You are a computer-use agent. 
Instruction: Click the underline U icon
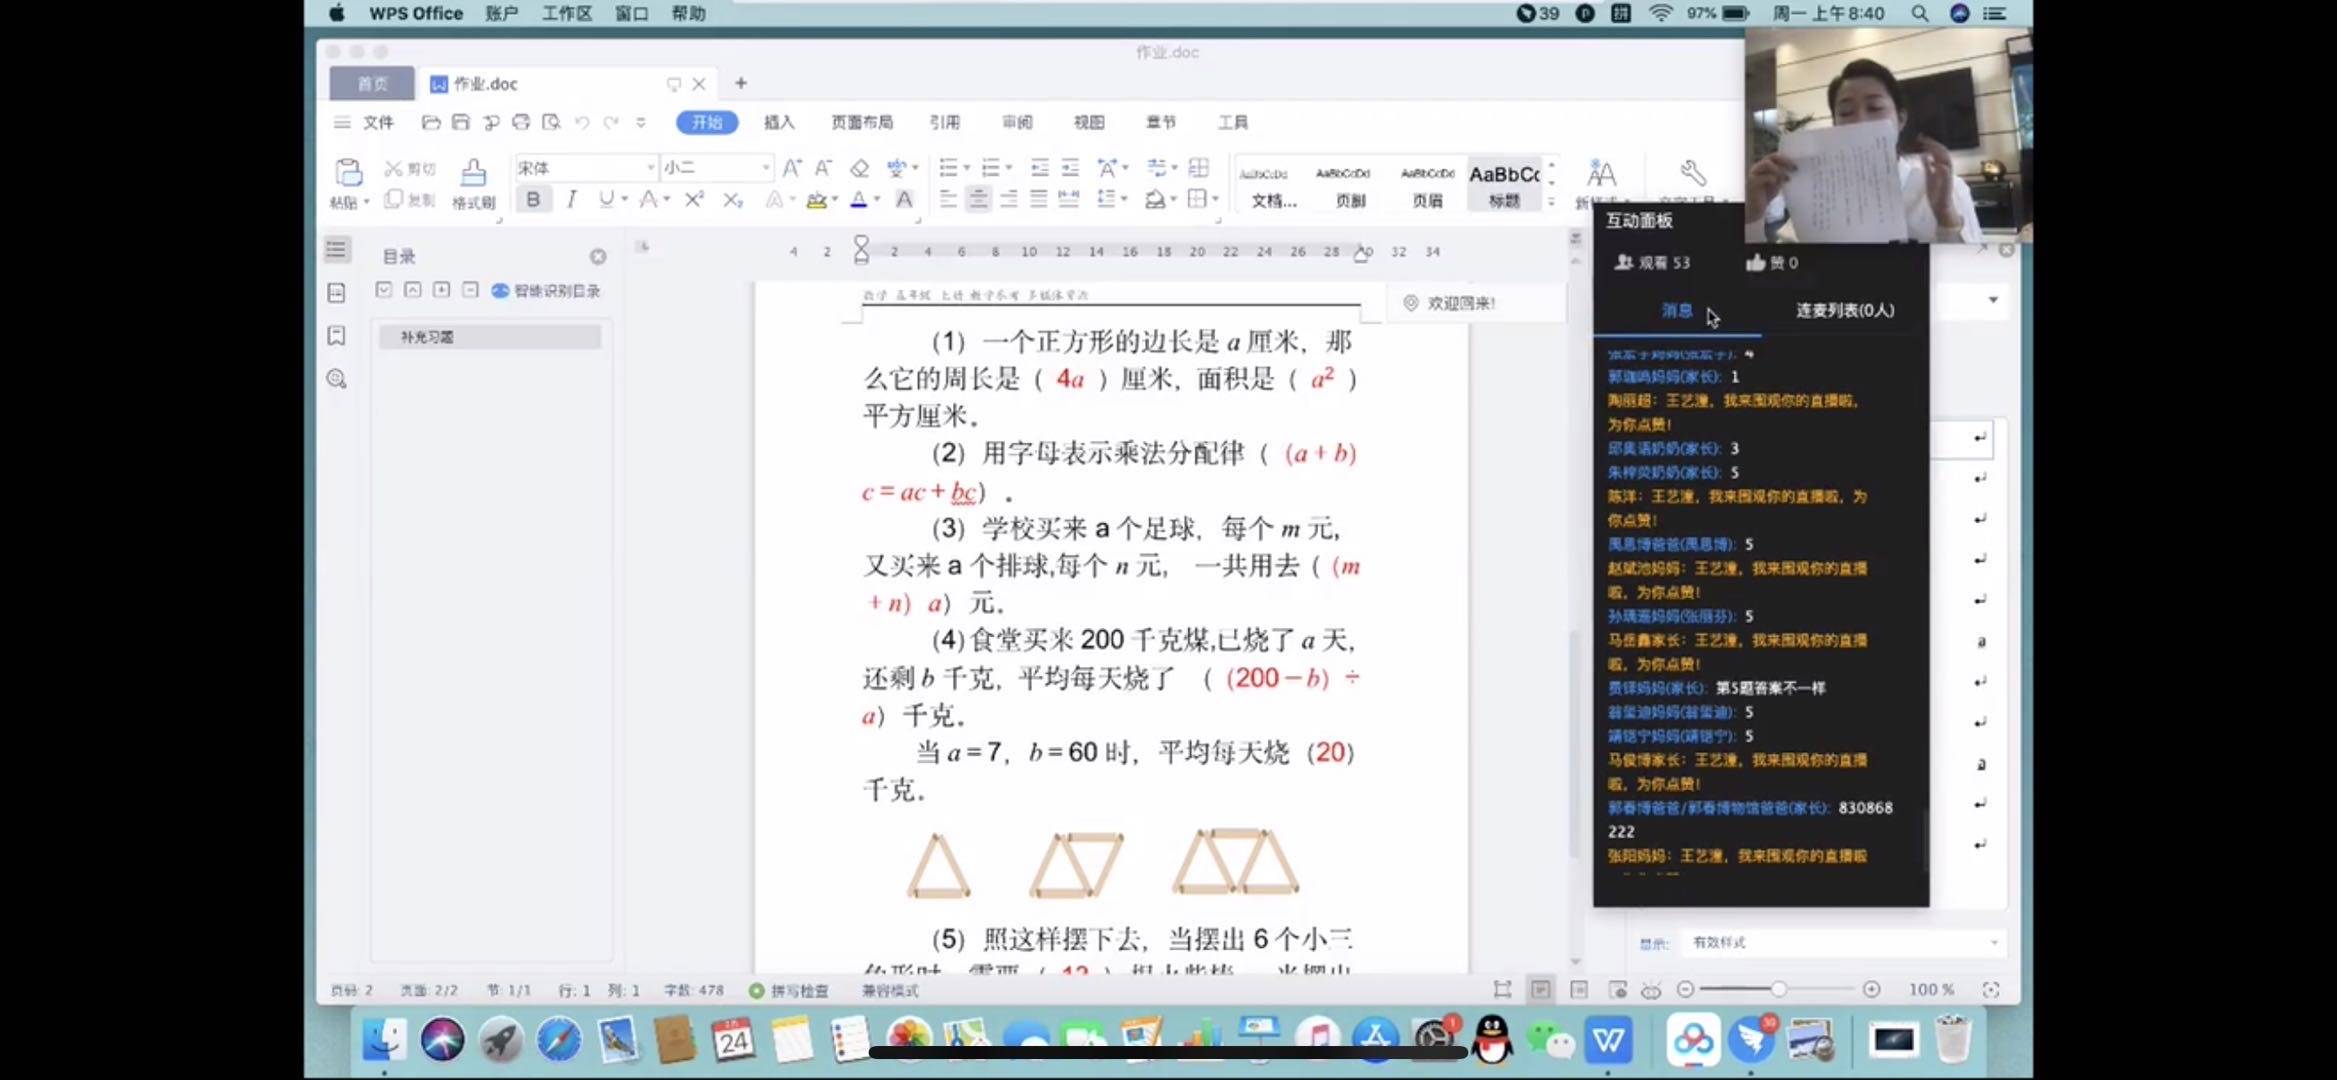coord(606,199)
